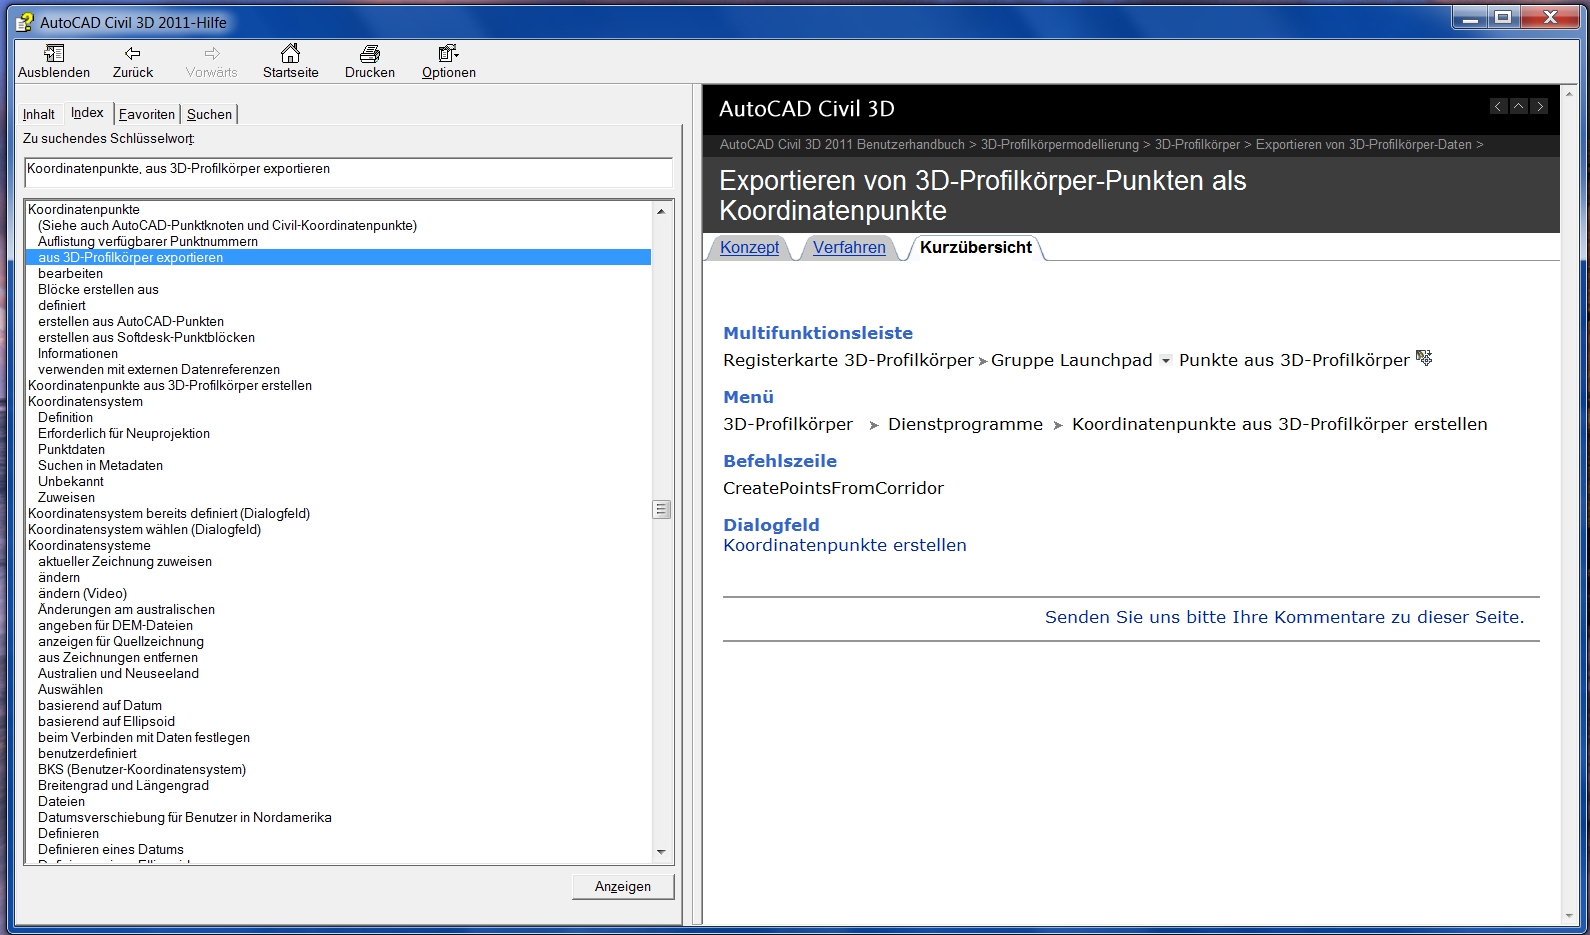
Task: Click the index list scrollbar thumb
Action: tap(661, 509)
